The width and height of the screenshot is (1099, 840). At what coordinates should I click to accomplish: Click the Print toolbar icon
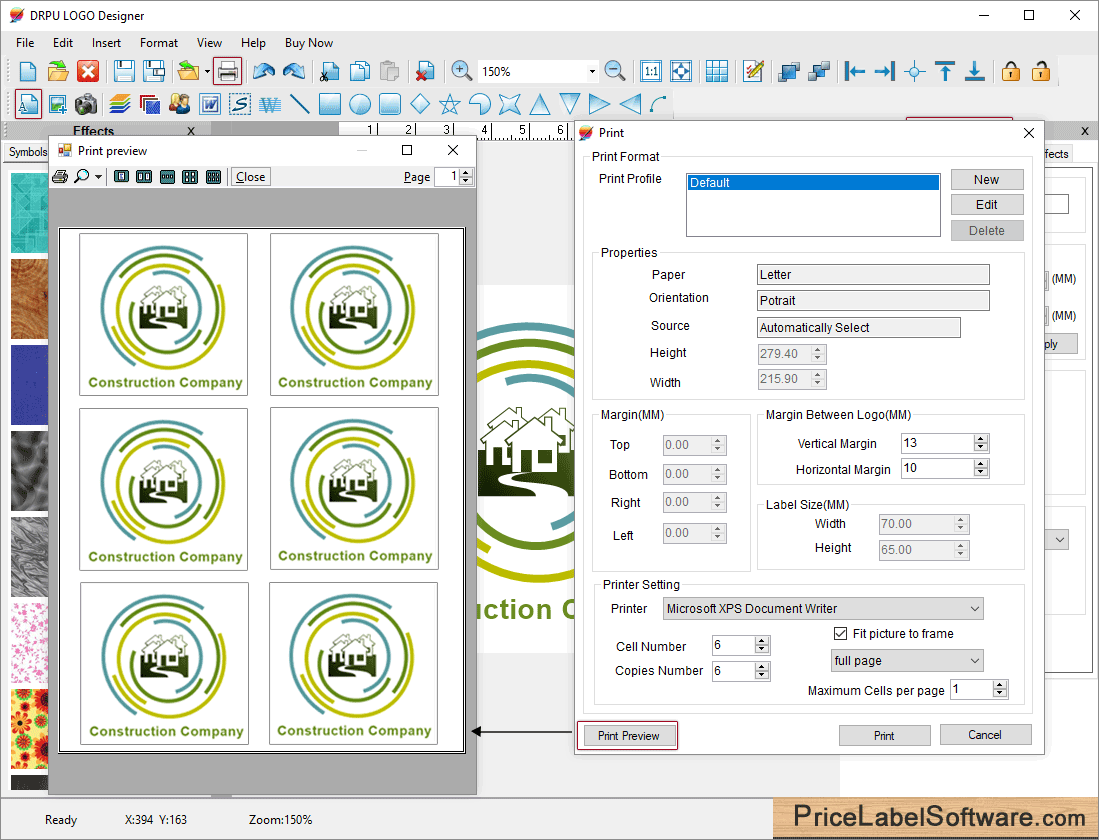(x=227, y=72)
